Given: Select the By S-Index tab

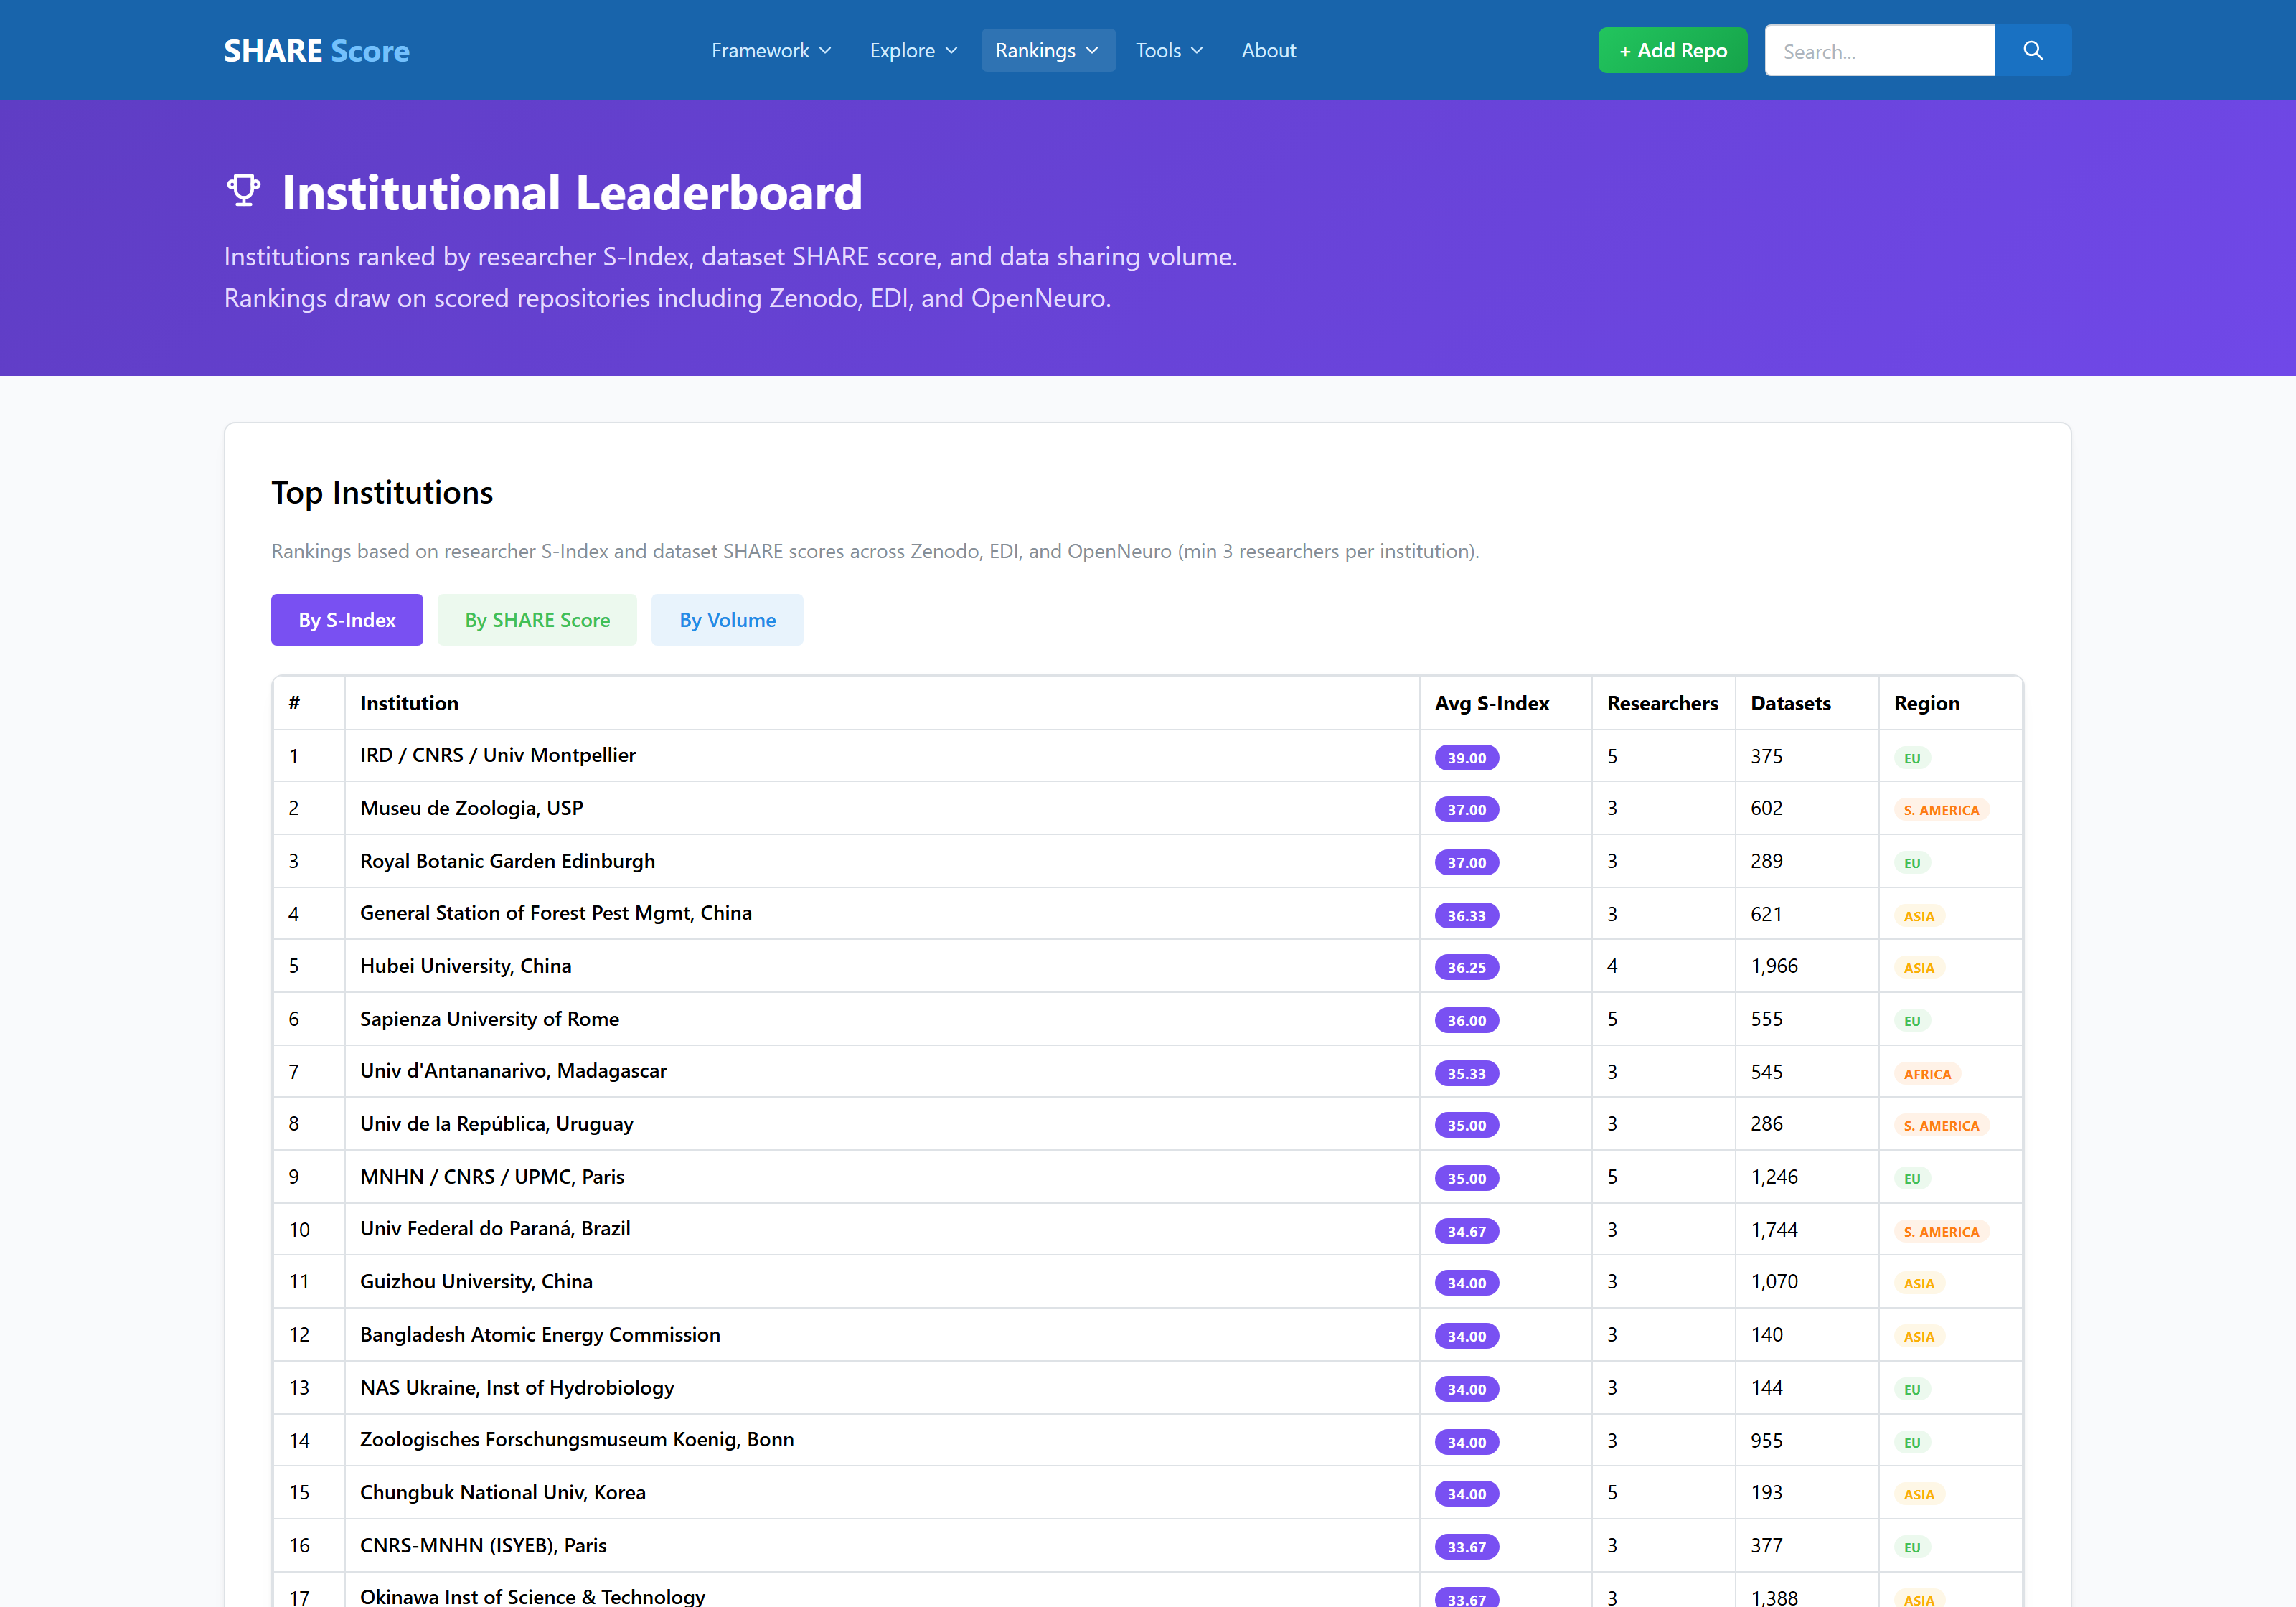Looking at the screenshot, I should pyautogui.click(x=347, y=619).
